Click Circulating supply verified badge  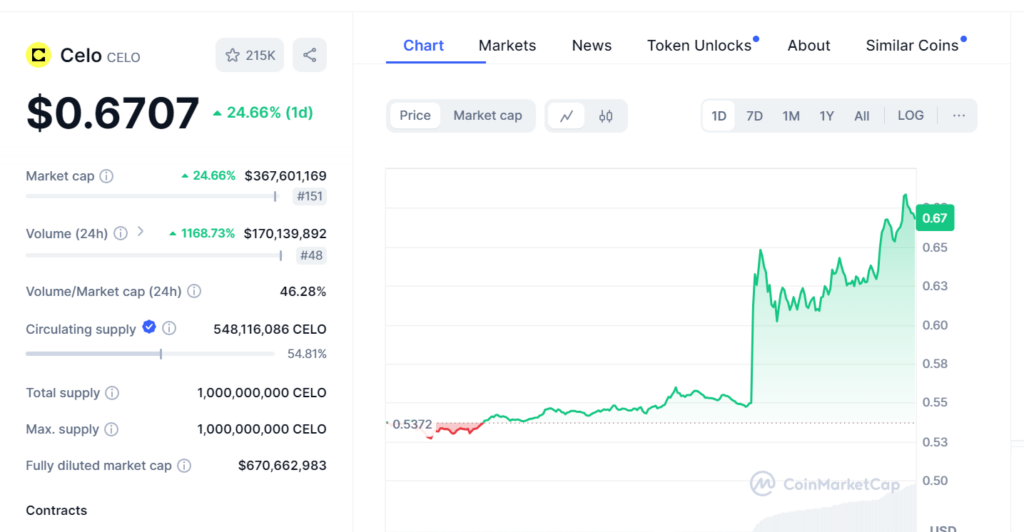point(149,327)
